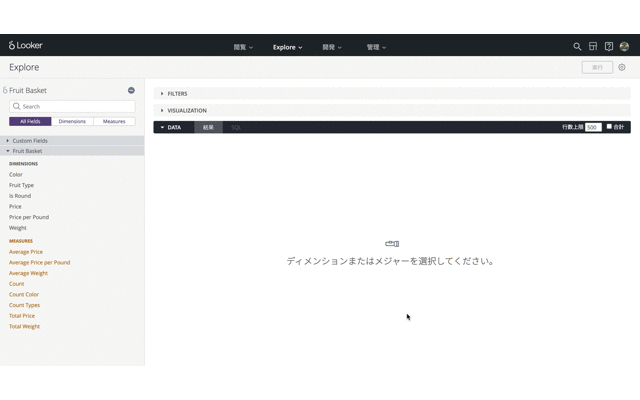The image size is (640, 400).
Task: Expand the VISUALIZATION section
Action: click(x=186, y=111)
